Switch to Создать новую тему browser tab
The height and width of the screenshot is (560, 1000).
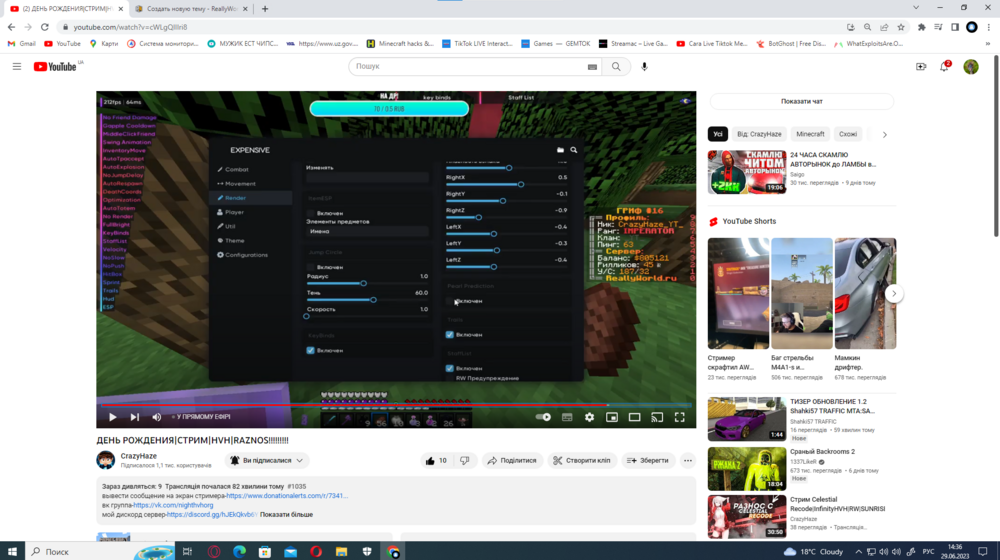192,9
